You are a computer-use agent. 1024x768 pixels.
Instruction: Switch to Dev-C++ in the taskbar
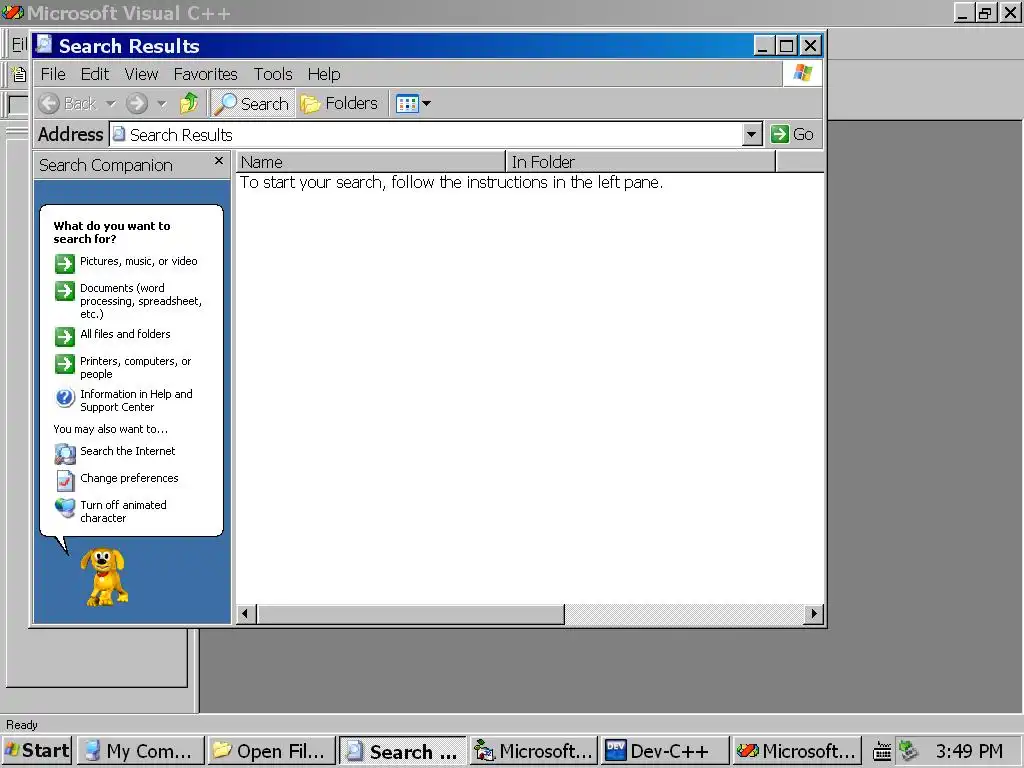664,751
